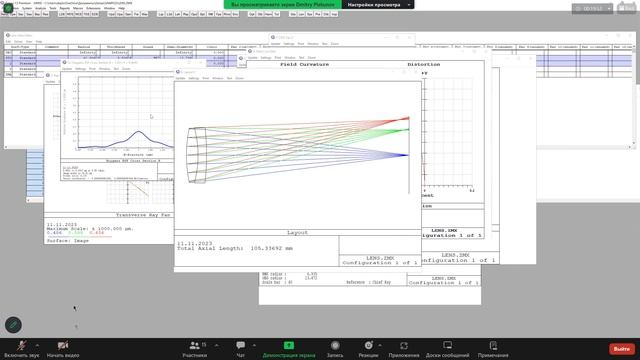Start video from Zoom toolbar
The height and width of the screenshot is (360, 640).
point(62,349)
